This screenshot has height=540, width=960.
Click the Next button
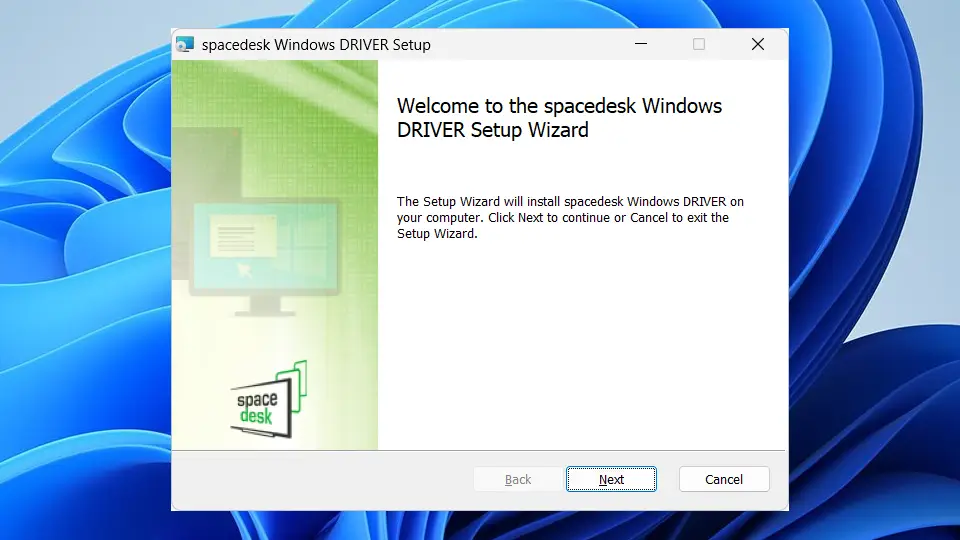(x=611, y=479)
